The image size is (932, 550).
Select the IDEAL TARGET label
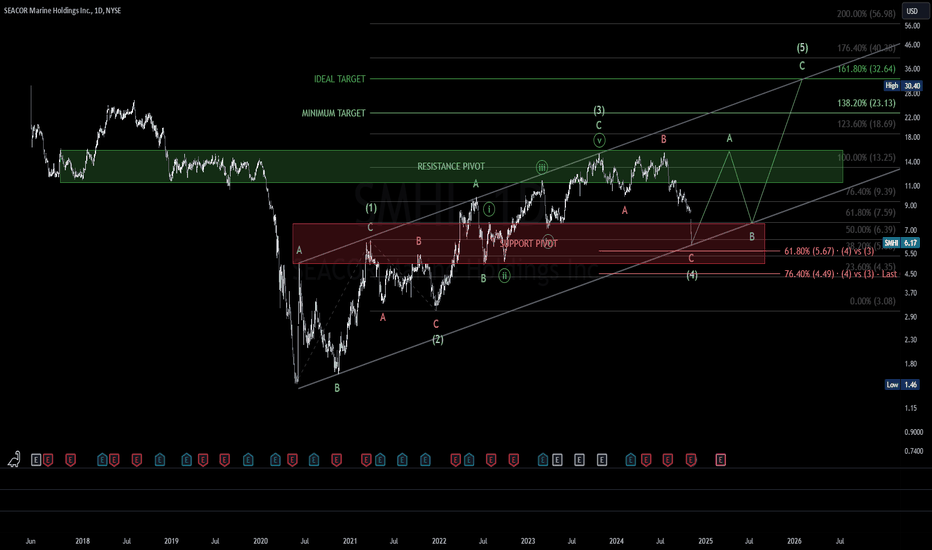coord(339,78)
